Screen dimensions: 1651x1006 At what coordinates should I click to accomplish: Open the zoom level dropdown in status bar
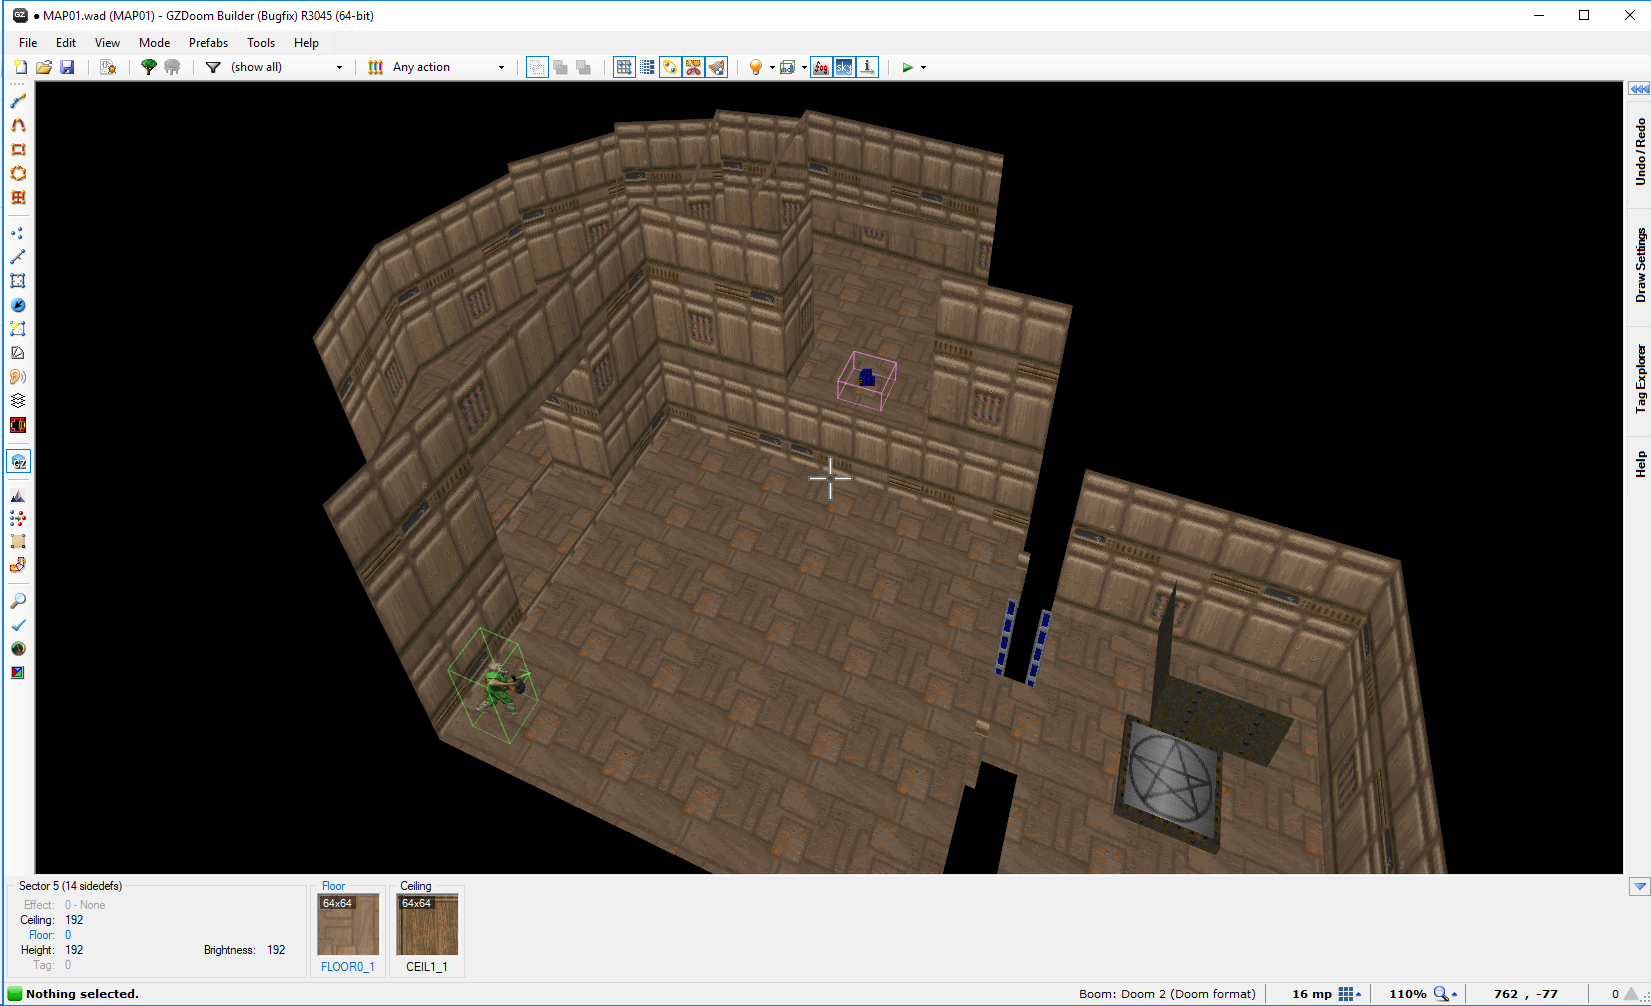click(1446, 994)
